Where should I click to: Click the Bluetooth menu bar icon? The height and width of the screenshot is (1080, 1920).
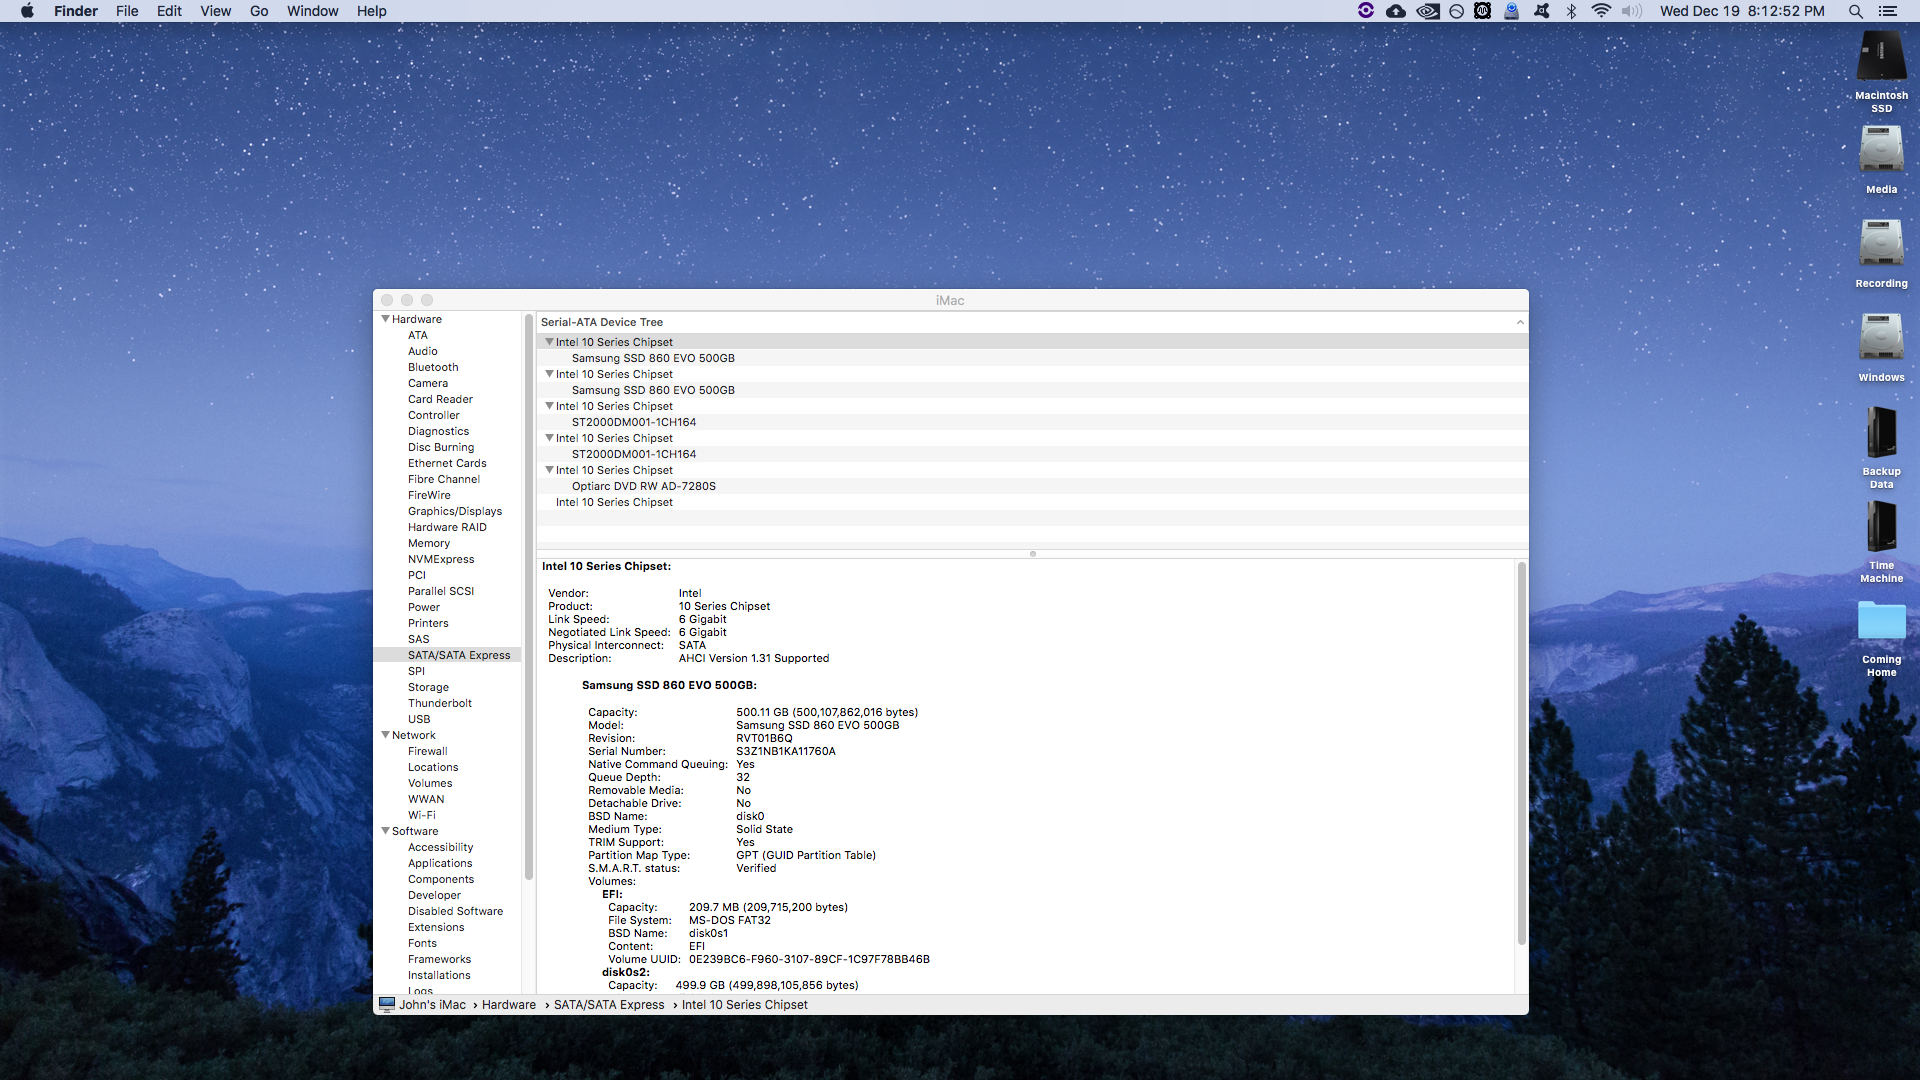click(x=1571, y=11)
